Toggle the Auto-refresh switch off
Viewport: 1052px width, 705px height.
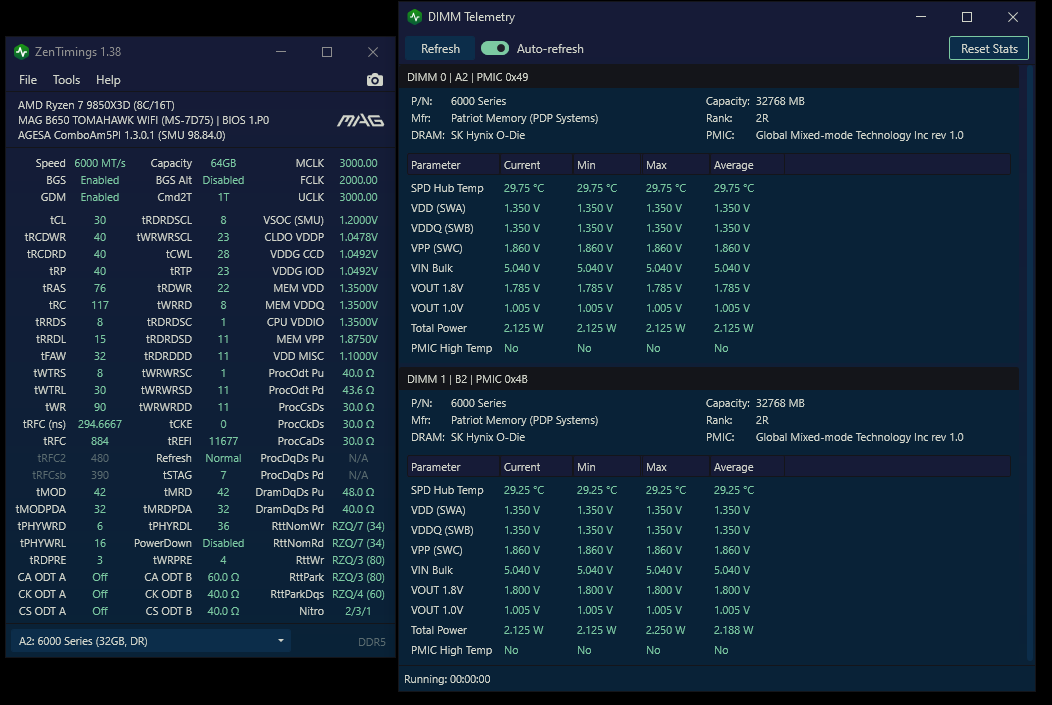(x=495, y=48)
